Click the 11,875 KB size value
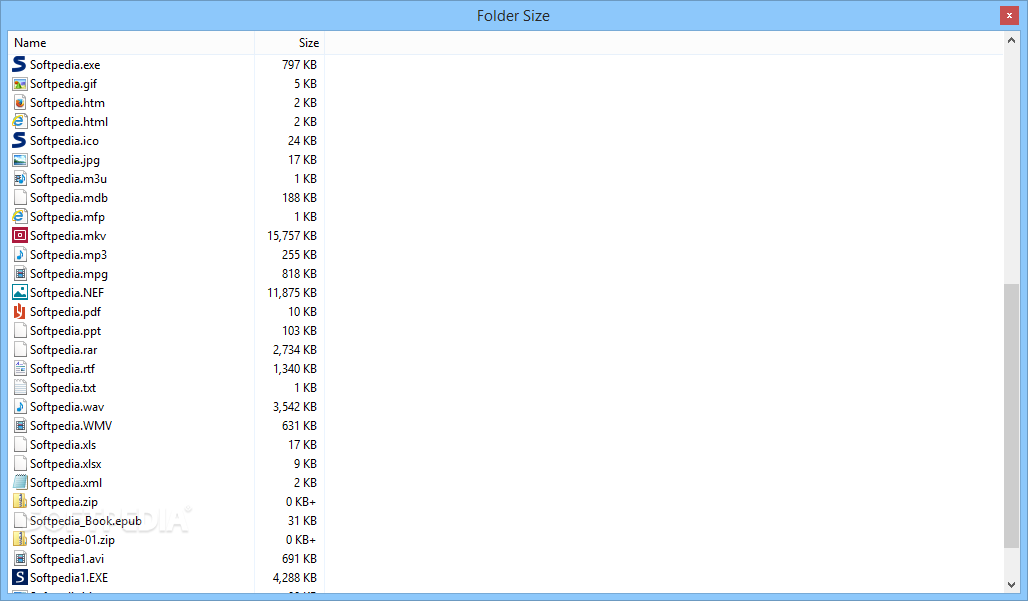 (x=292, y=293)
